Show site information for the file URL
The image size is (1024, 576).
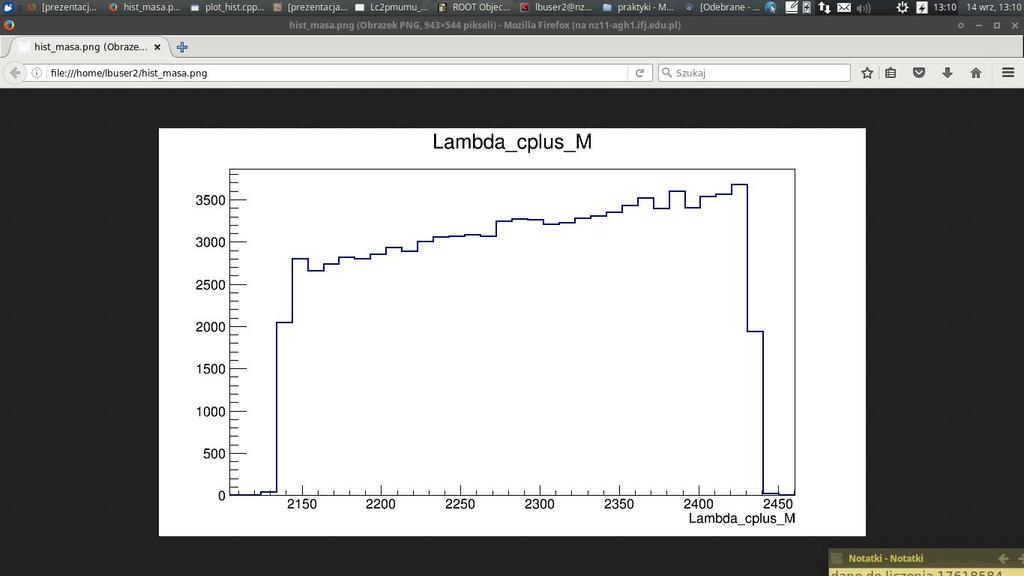37,73
